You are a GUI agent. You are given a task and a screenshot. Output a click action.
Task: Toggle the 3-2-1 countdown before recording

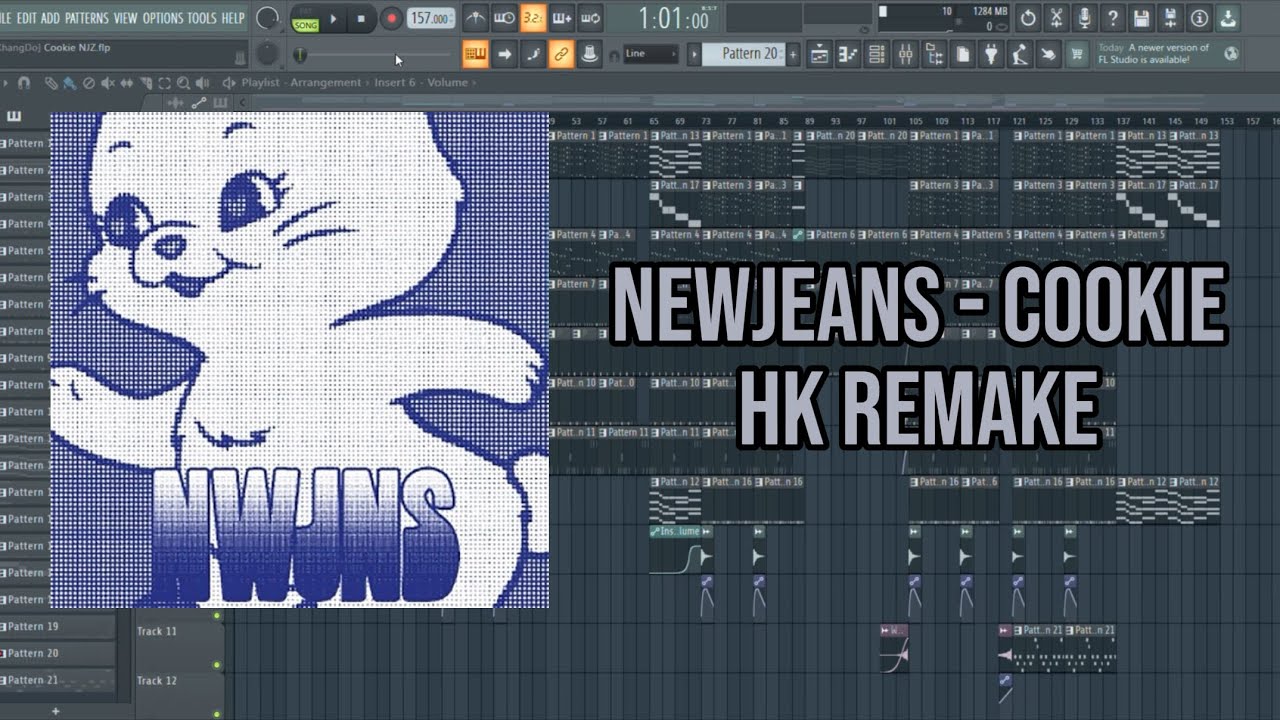pos(533,18)
